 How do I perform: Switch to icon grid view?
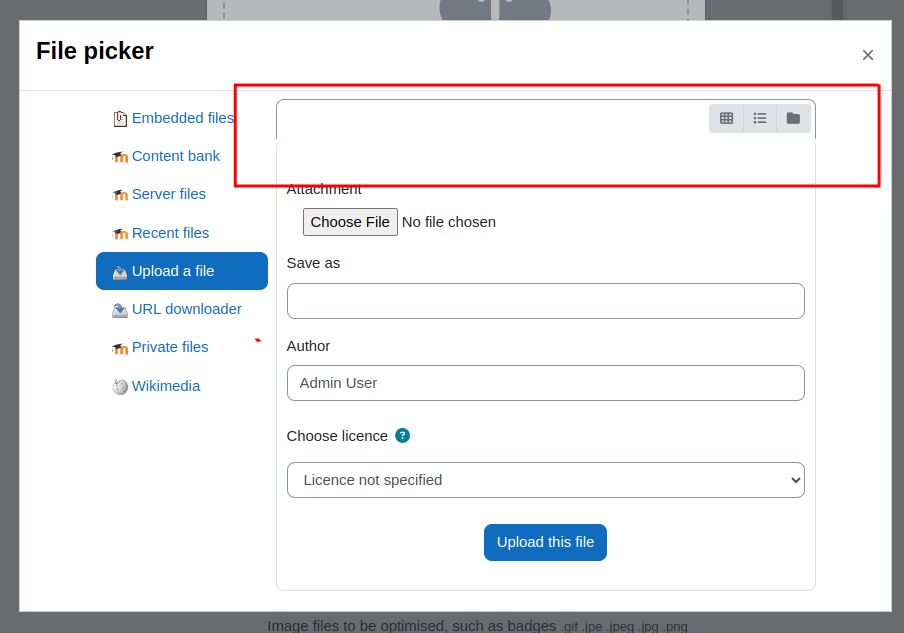726,118
